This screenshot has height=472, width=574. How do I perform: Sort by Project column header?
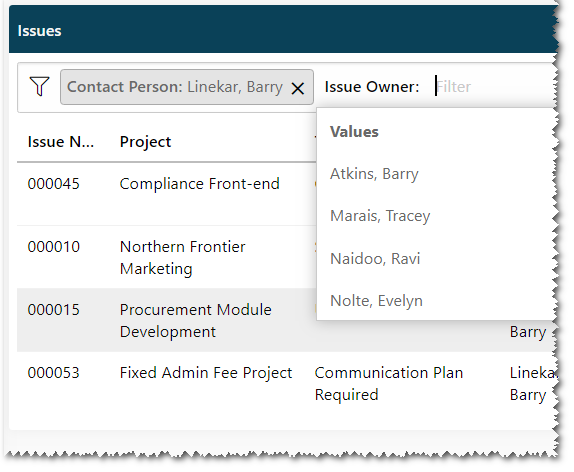[145, 142]
